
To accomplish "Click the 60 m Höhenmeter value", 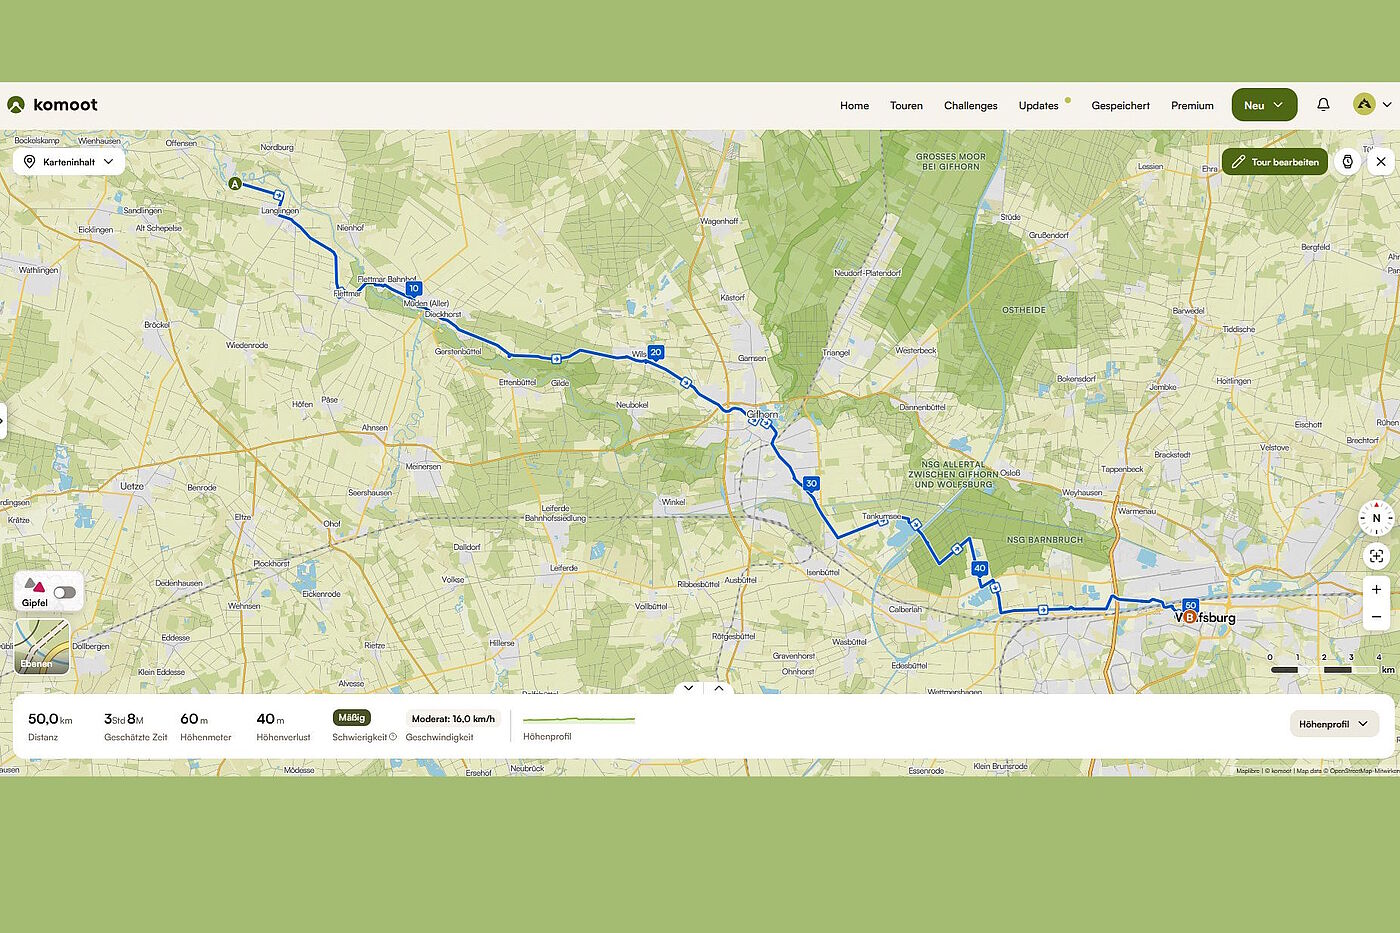I will click(194, 719).
